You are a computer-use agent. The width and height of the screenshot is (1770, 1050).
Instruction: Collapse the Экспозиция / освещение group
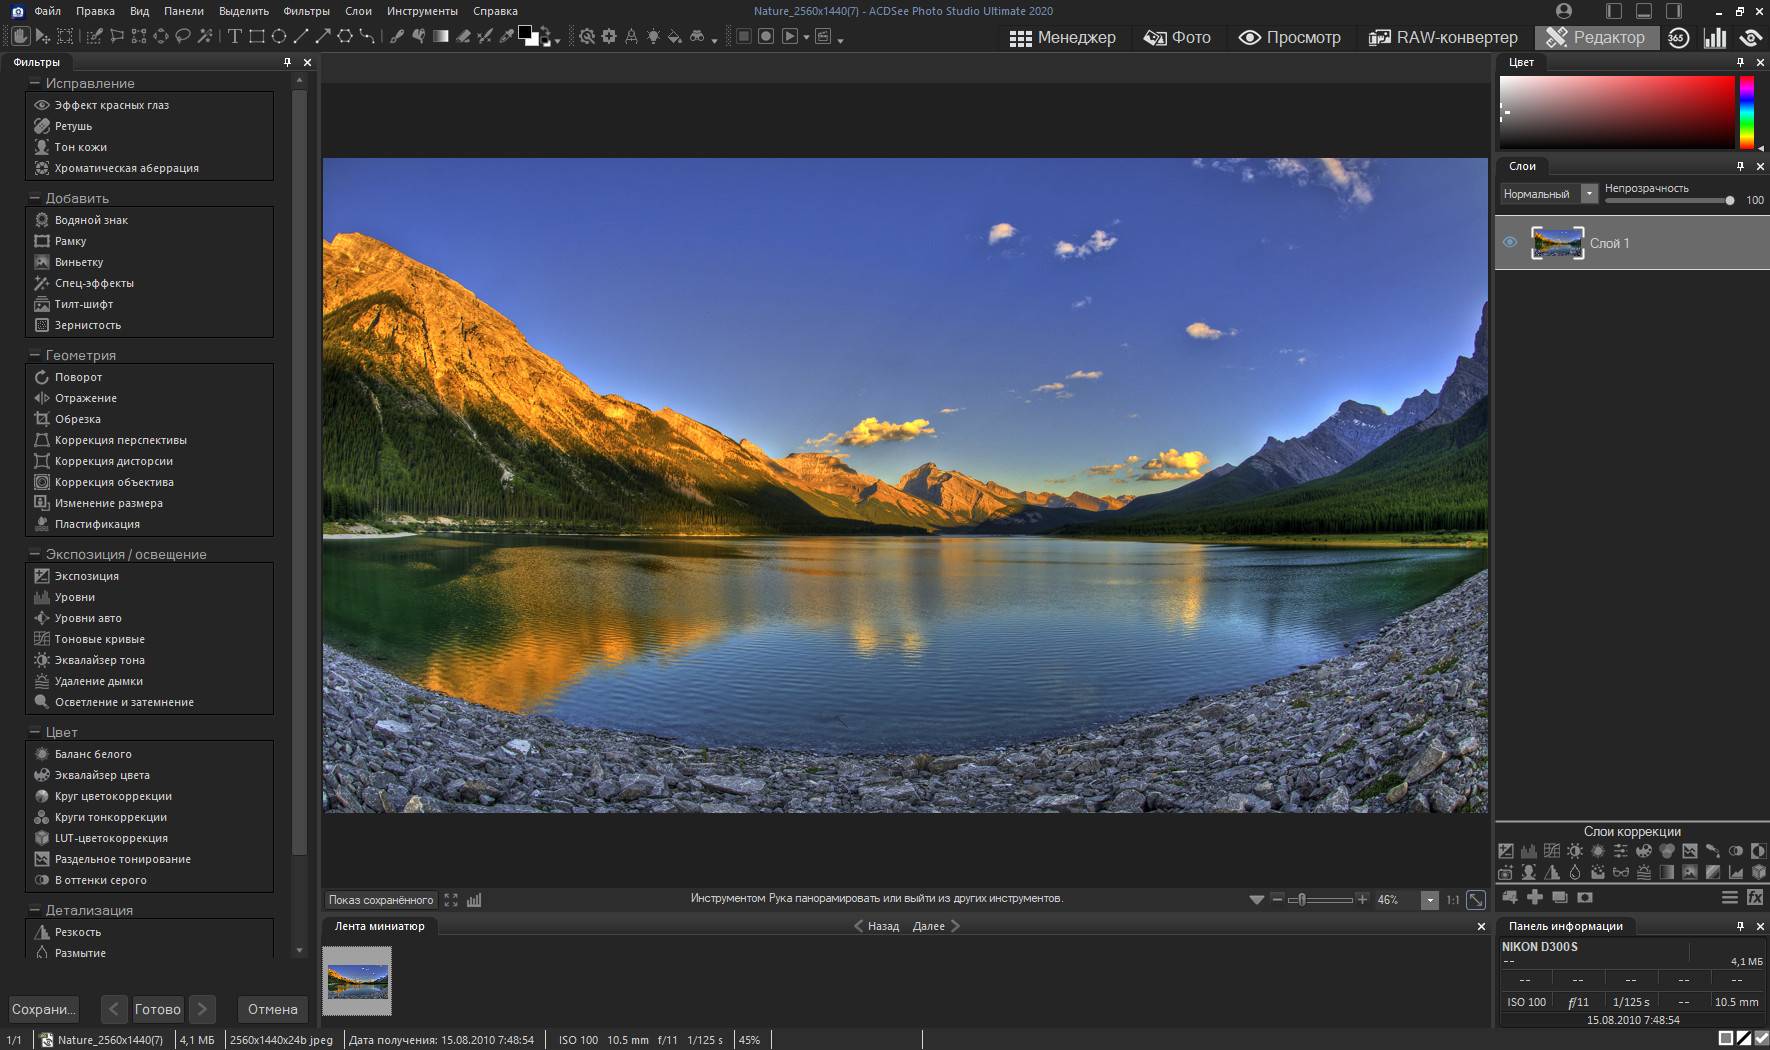tap(35, 554)
